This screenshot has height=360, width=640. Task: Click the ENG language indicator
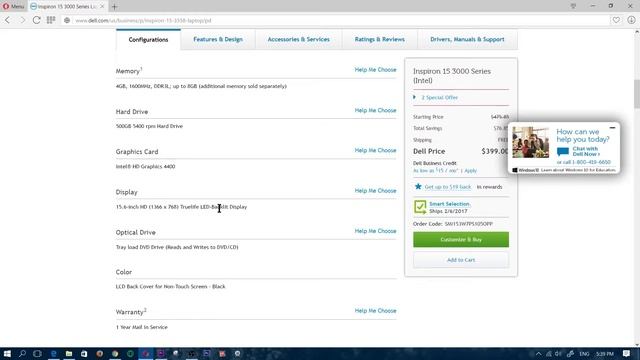pos(584,354)
